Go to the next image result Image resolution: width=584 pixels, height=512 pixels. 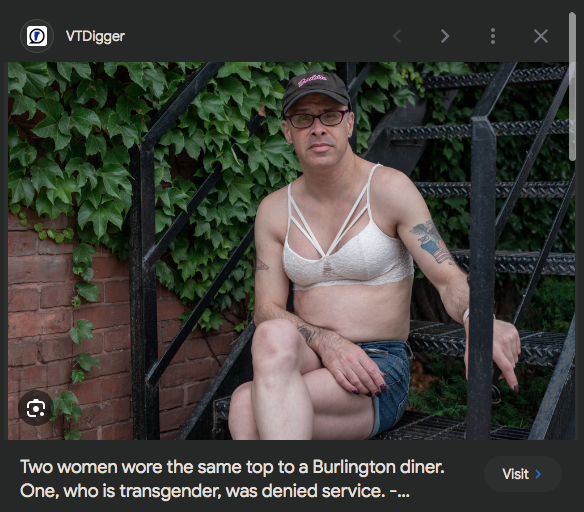coord(445,36)
